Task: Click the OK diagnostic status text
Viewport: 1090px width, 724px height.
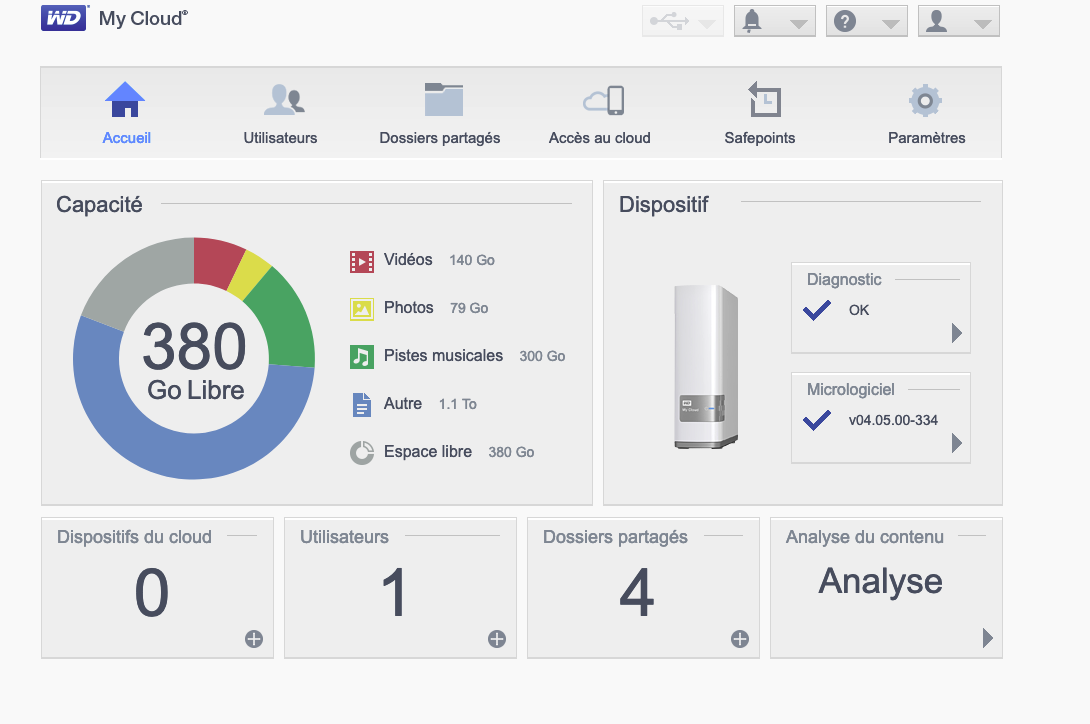Action: tap(859, 310)
